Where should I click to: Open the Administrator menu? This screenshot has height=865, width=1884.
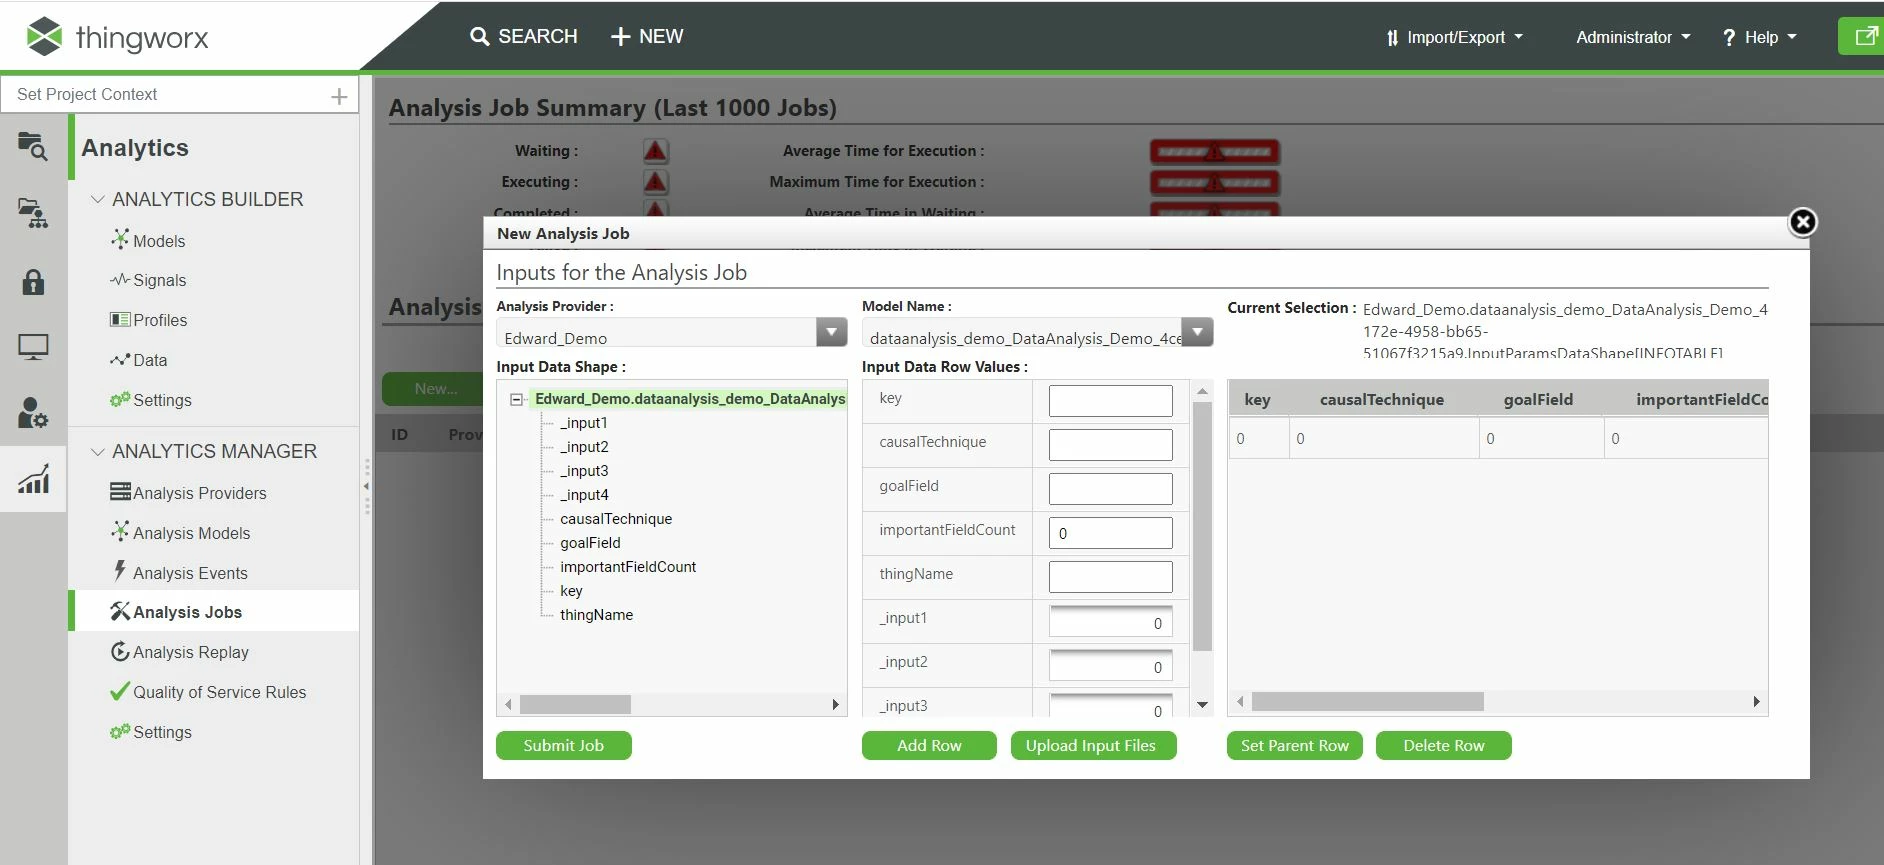coord(1633,37)
